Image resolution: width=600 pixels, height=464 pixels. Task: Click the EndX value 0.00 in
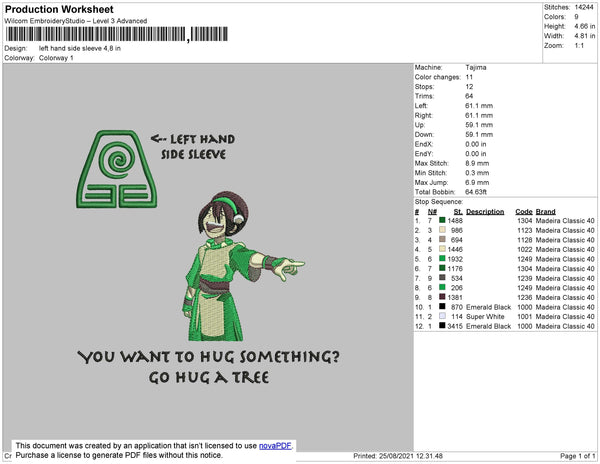[x=476, y=144]
